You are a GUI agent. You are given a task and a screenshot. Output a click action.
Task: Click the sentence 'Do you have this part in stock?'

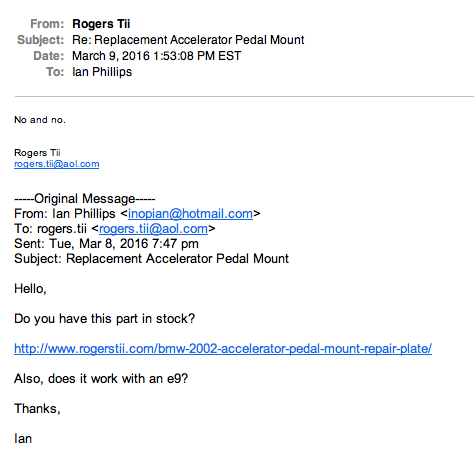coord(104,319)
